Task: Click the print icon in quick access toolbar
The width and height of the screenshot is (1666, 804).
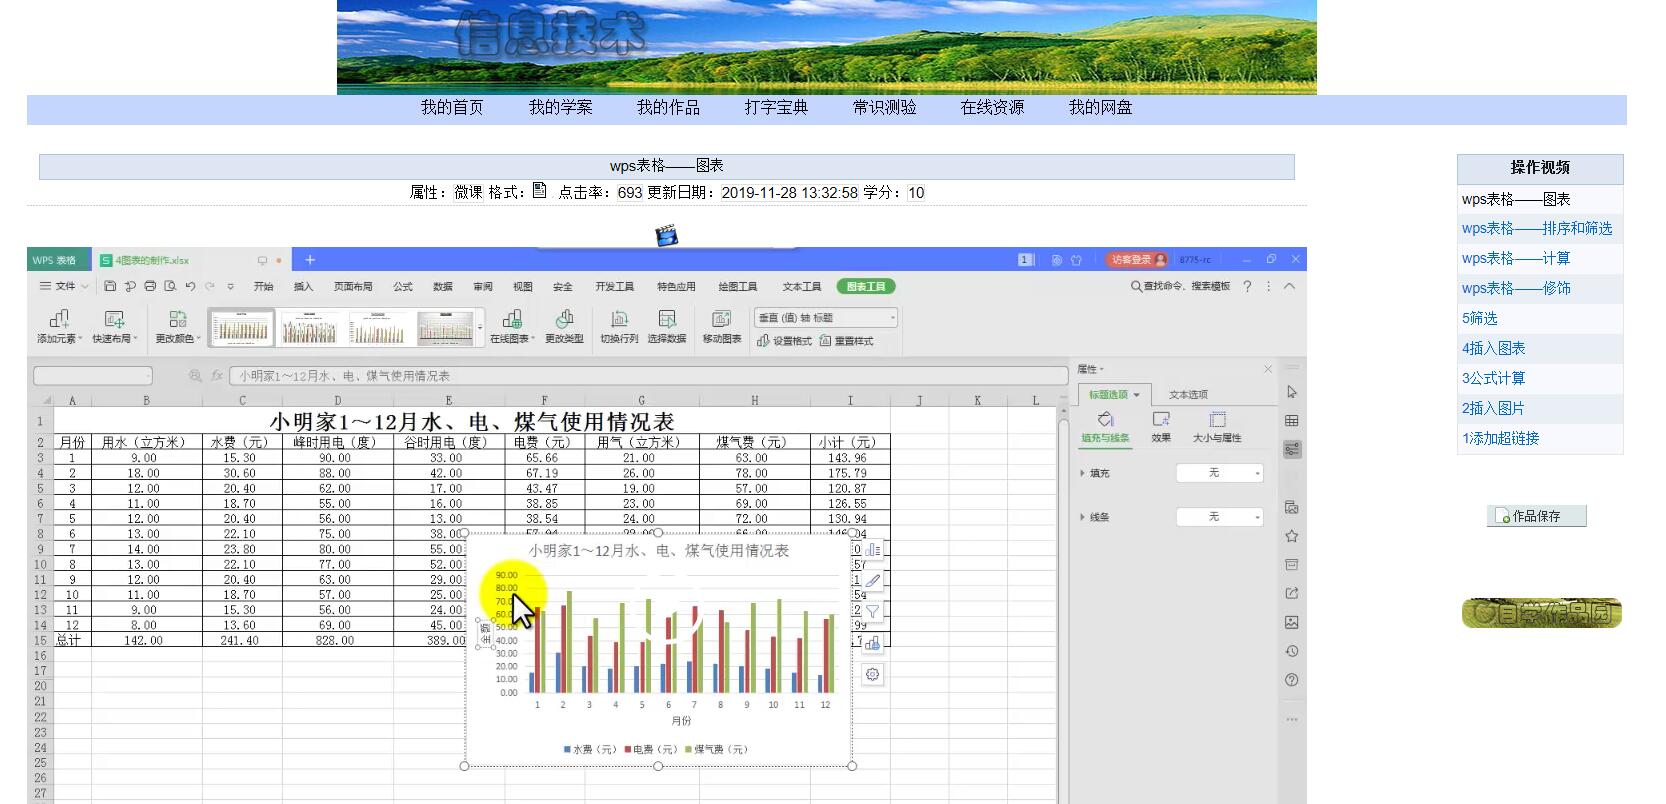Action: click(x=150, y=286)
